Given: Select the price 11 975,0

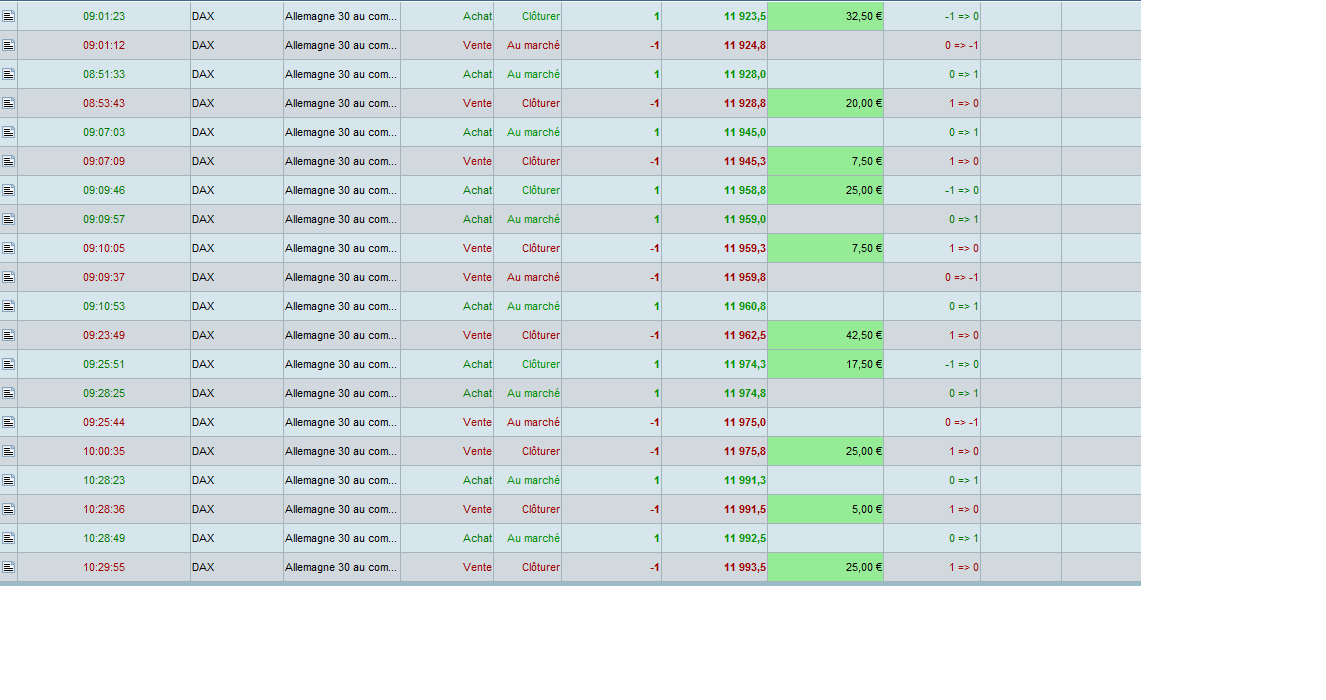Looking at the screenshot, I should point(745,422).
